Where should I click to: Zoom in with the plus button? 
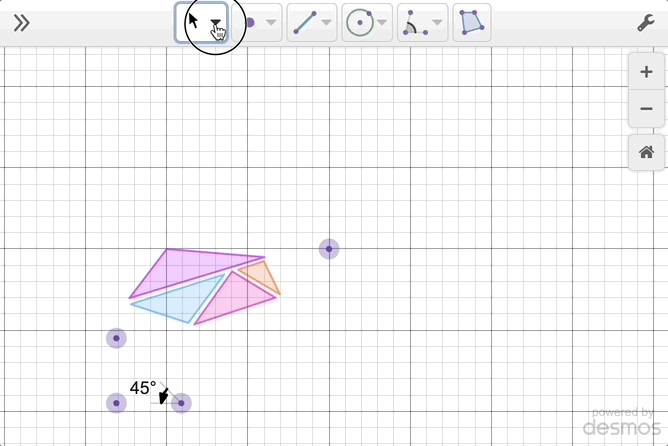coord(646,73)
